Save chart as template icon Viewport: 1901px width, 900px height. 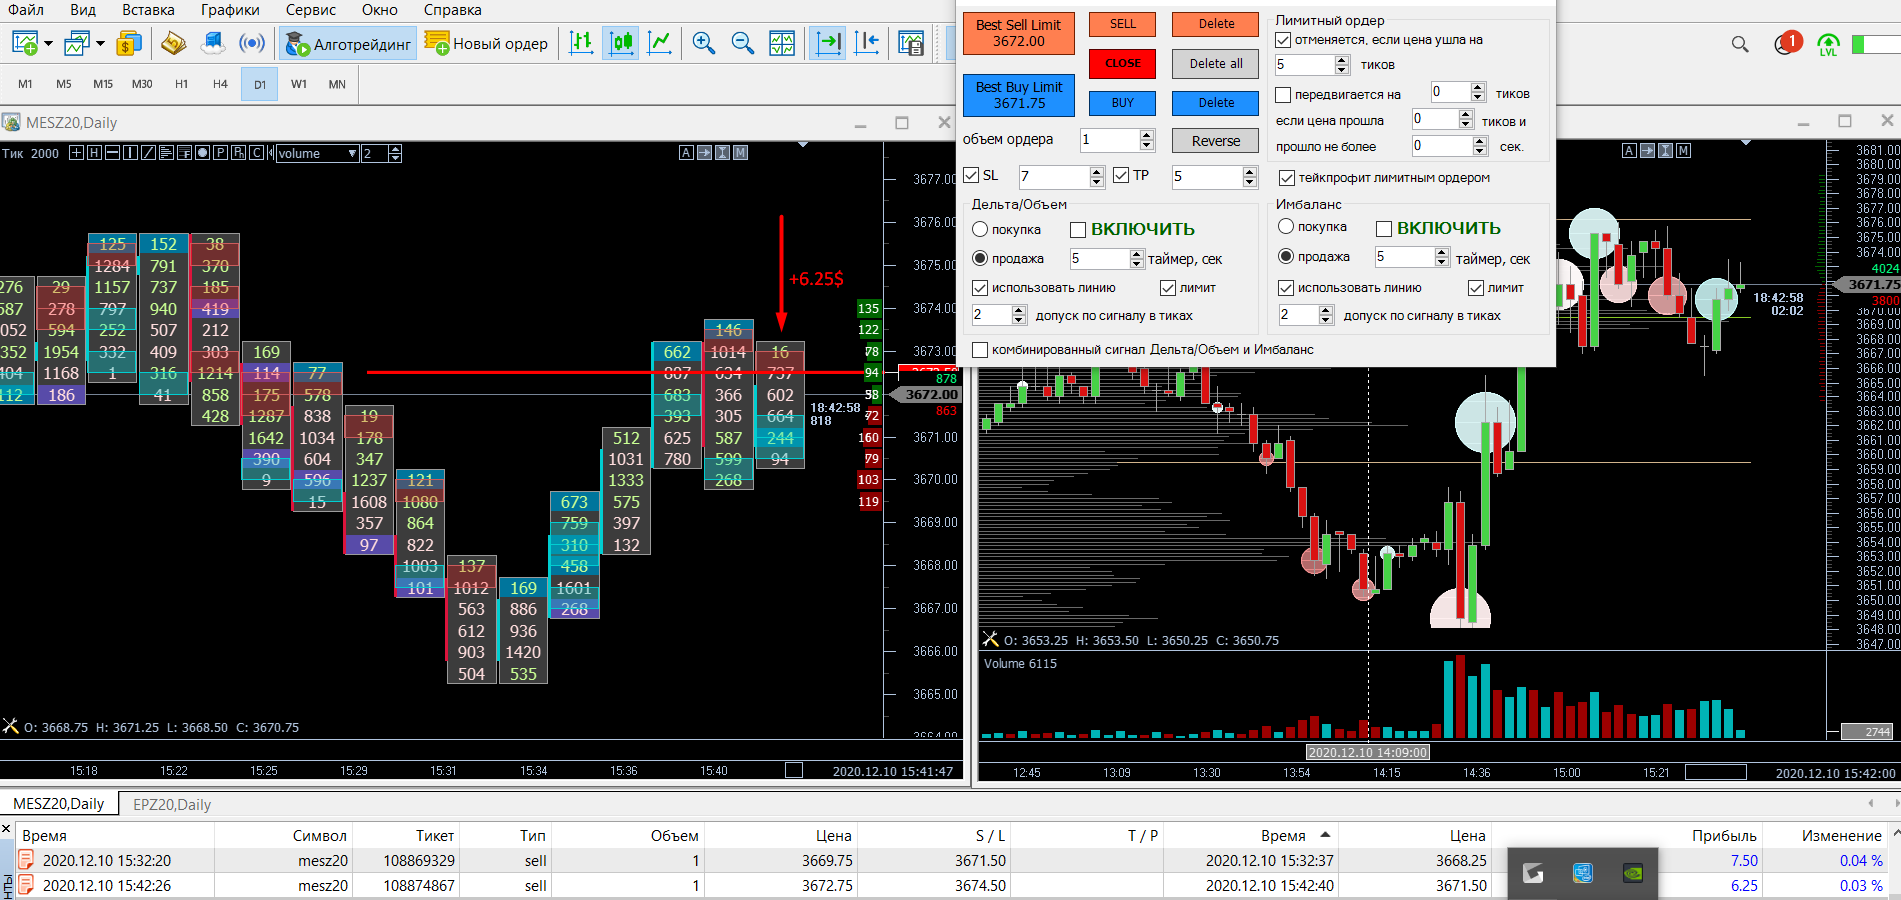click(x=911, y=43)
